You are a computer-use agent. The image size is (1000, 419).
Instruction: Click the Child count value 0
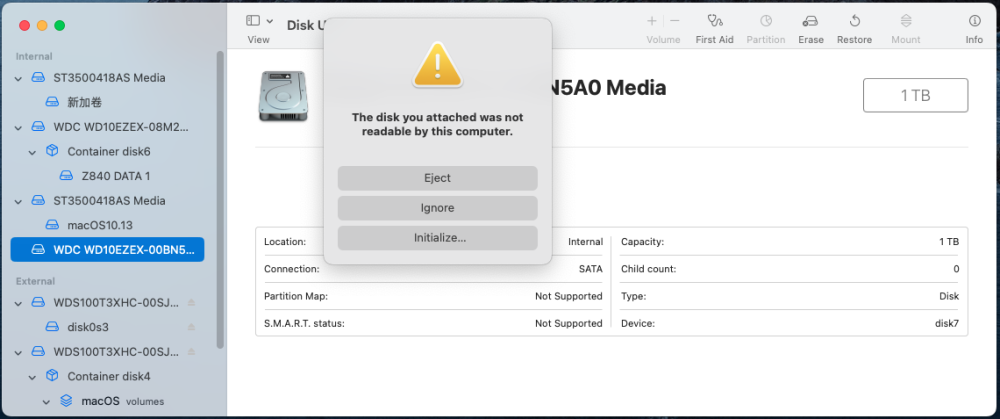pyautogui.click(x=956, y=269)
